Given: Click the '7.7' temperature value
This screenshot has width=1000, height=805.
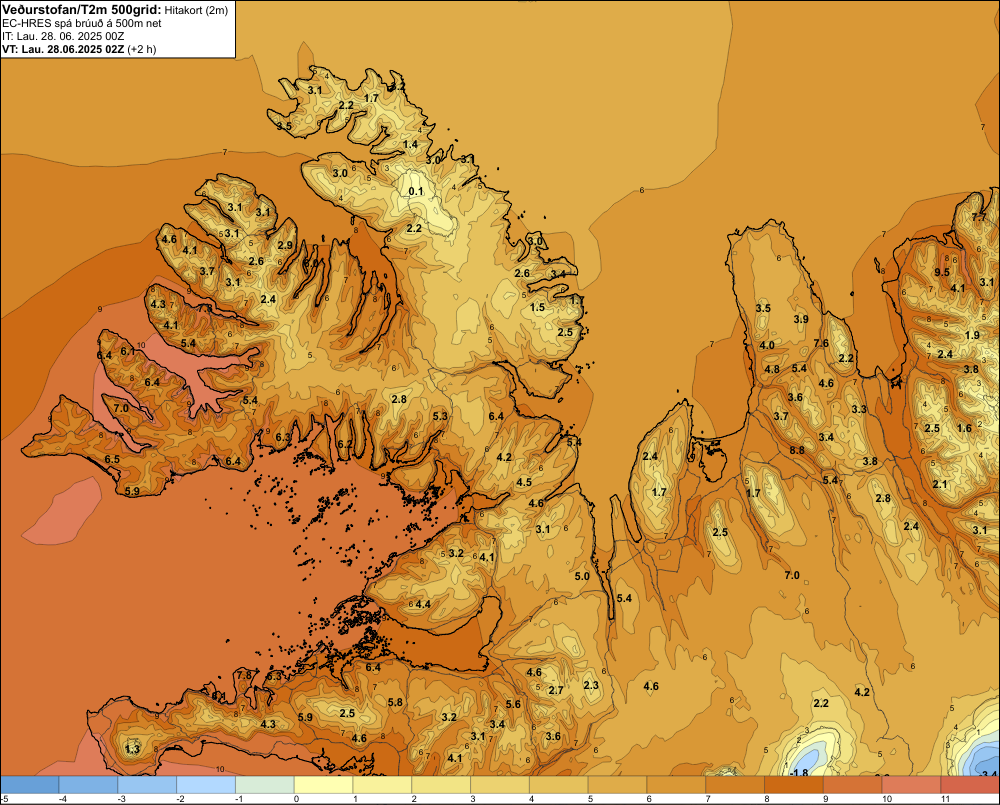Looking at the screenshot, I should point(978,217).
